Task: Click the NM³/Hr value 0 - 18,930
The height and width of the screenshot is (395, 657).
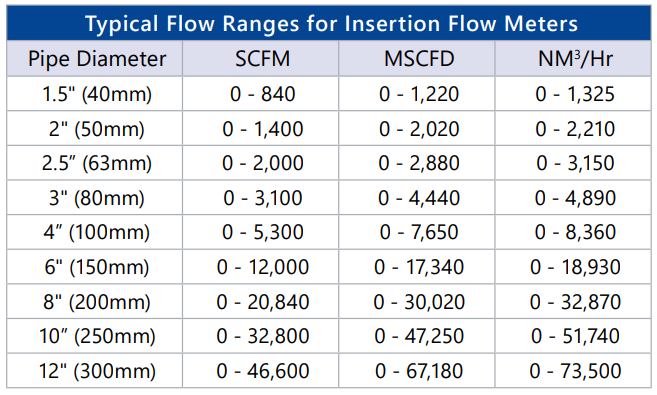Action: [x=575, y=267]
